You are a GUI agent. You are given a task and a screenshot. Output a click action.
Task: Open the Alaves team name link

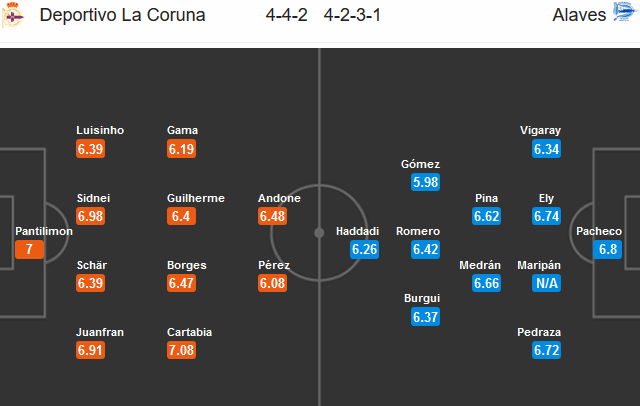(x=579, y=15)
